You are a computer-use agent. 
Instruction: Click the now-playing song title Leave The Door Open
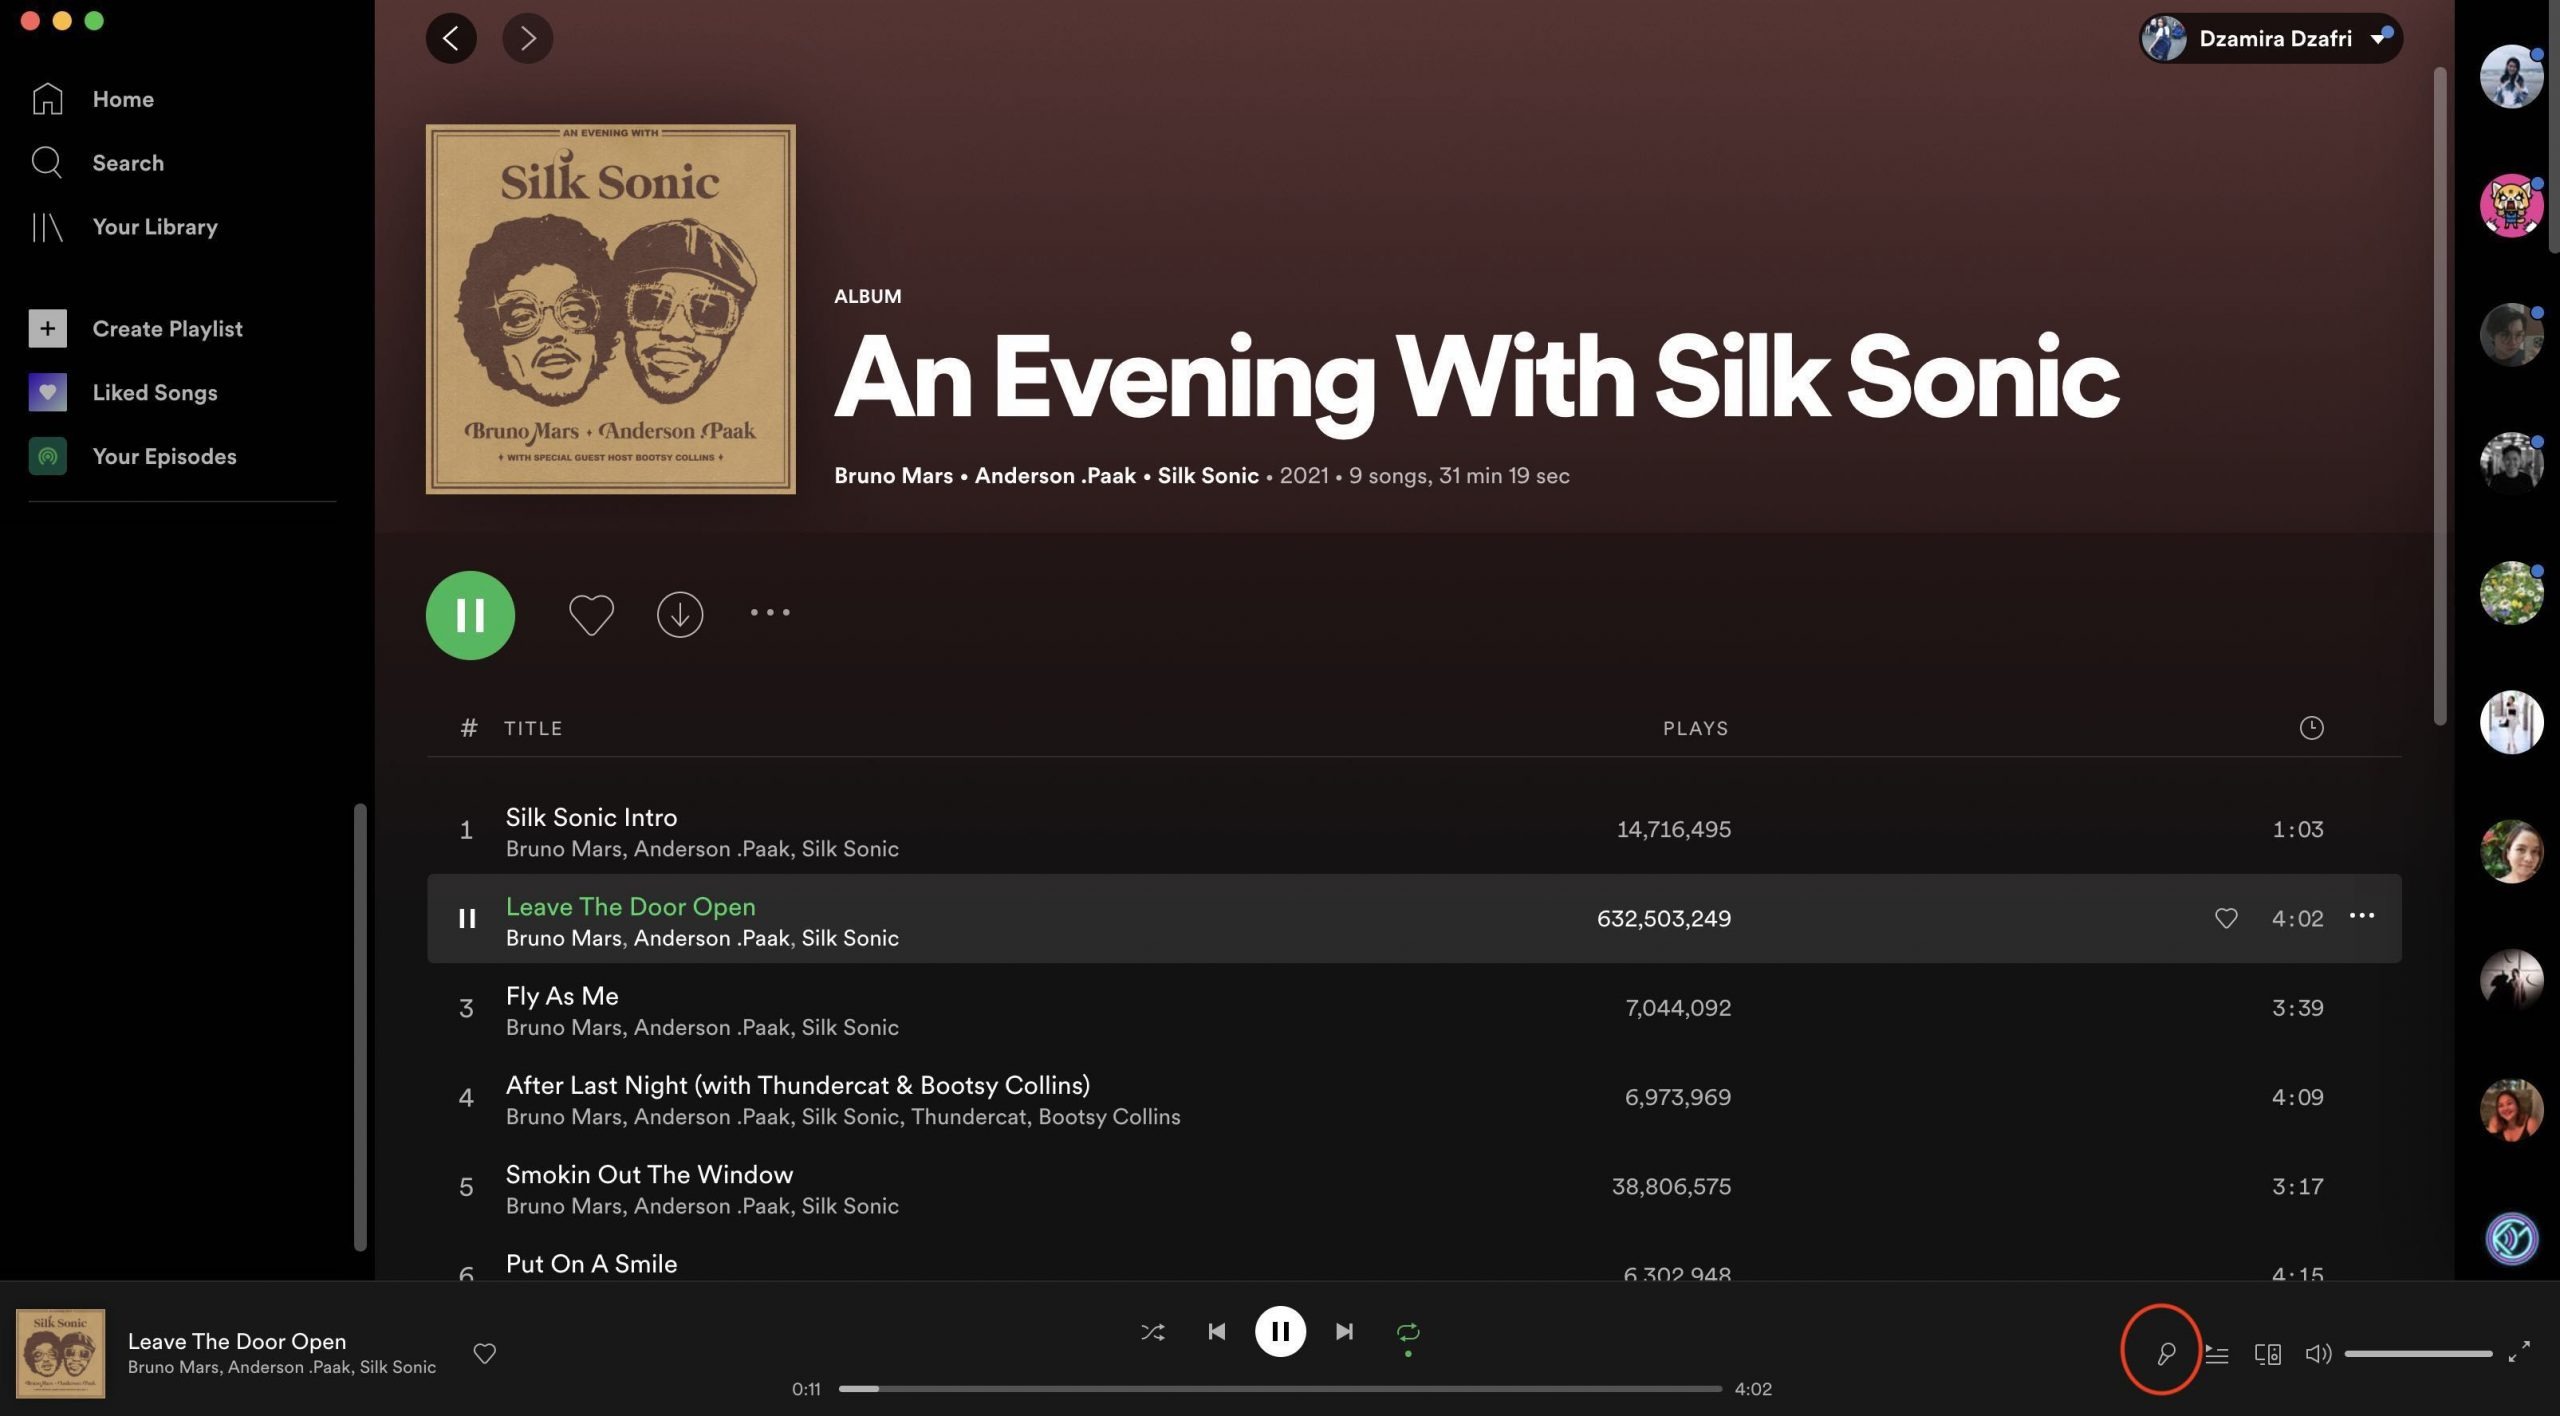[237, 1341]
